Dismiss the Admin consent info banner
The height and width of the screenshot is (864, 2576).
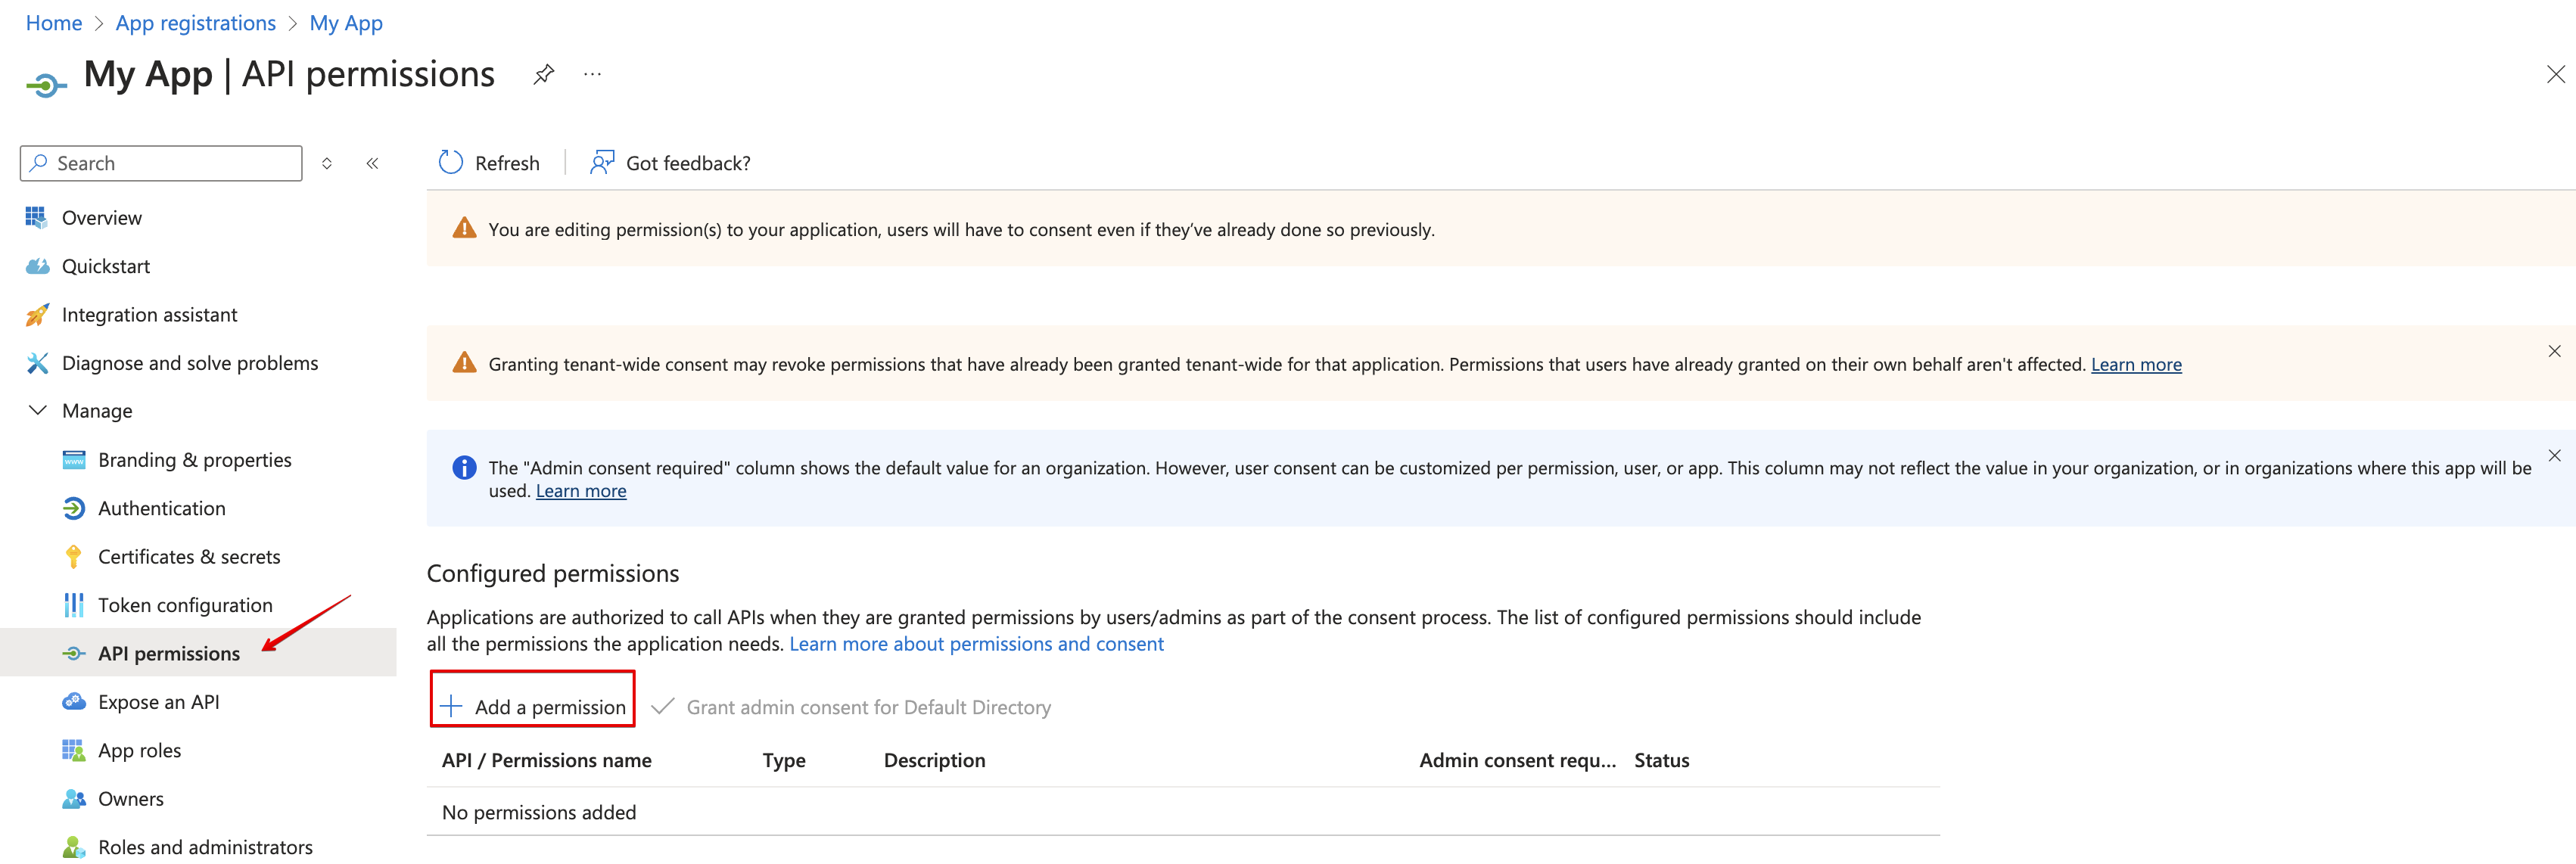[2554, 455]
